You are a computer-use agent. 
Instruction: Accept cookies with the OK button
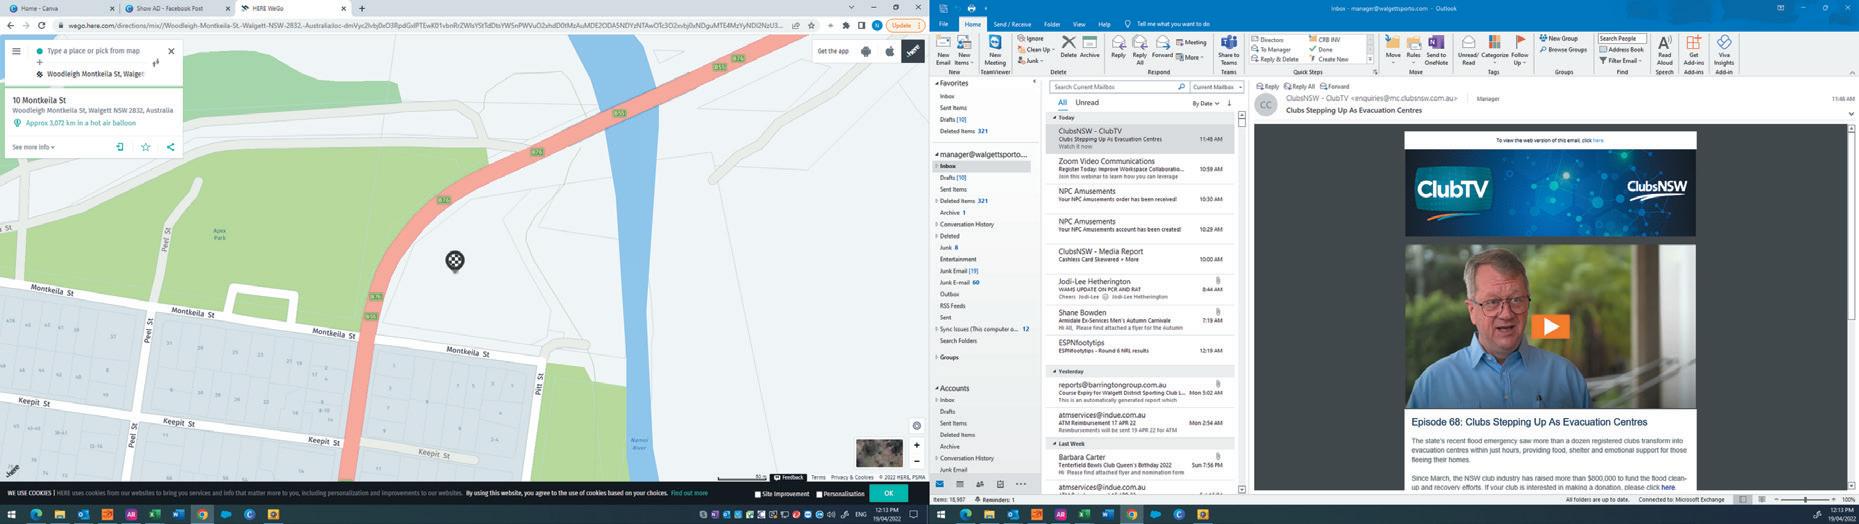(x=888, y=493)
